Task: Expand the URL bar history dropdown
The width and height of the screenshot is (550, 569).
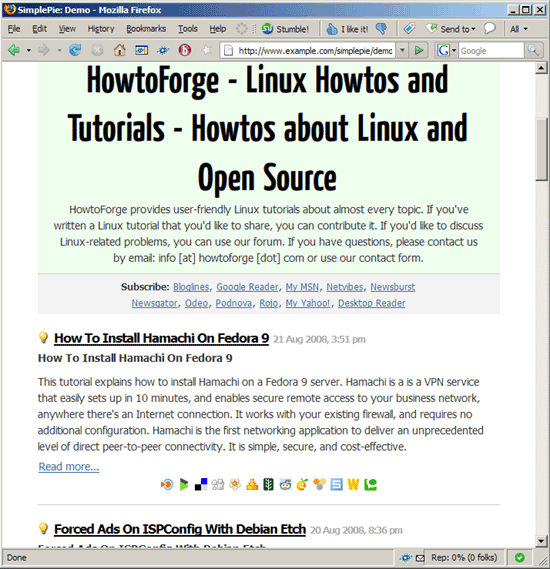Action: [x=402, y=50]
